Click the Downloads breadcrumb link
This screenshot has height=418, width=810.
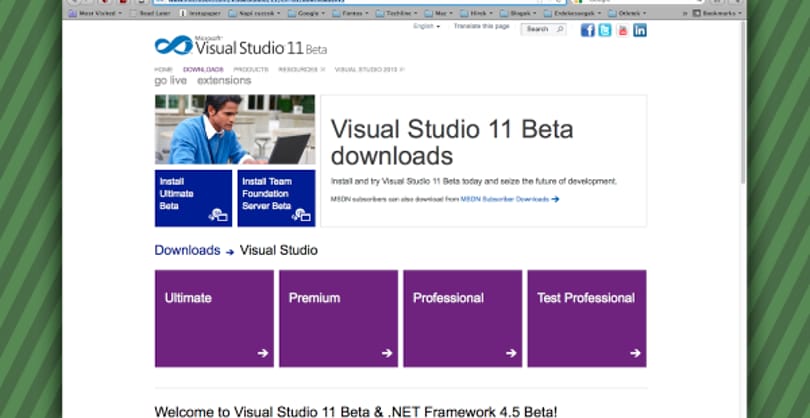click(x=188, y=251)
